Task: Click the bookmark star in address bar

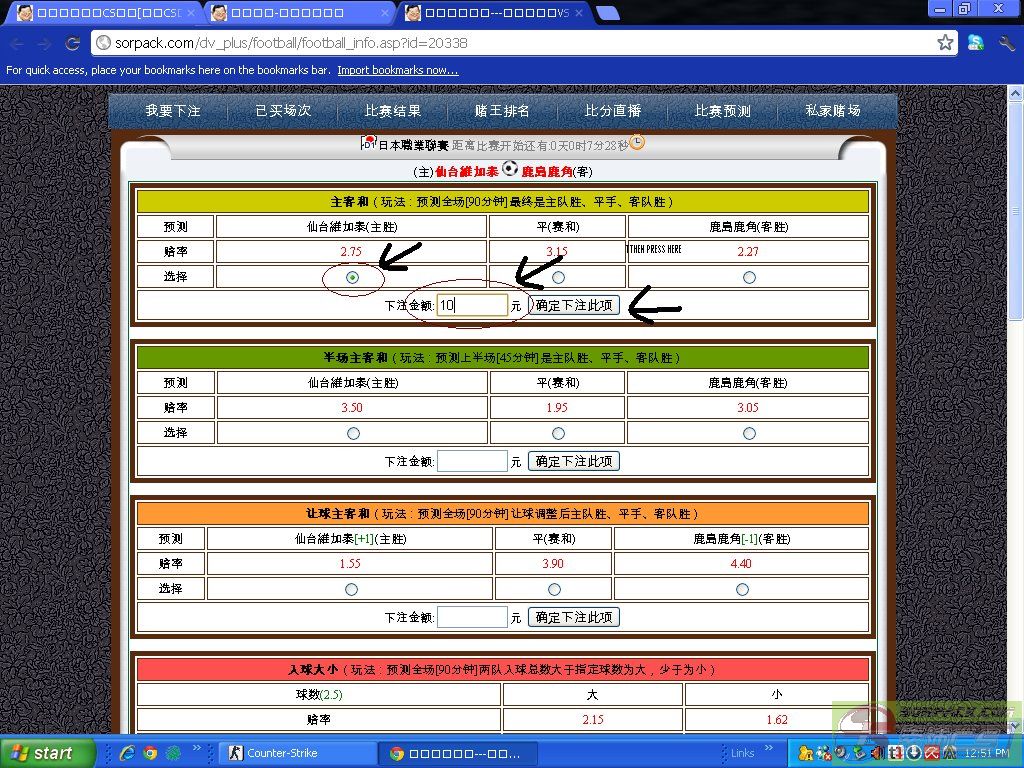Action: point(945,43)
